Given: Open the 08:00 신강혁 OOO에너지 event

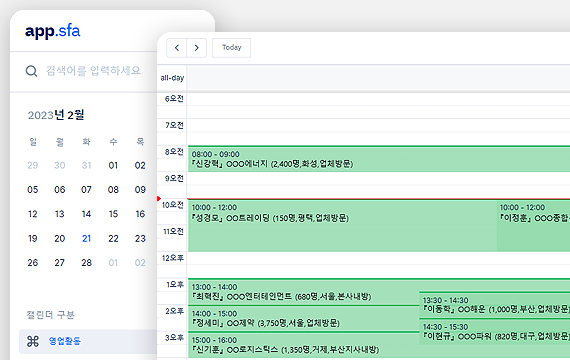Looking at the screenshot, I should (379, 159).
